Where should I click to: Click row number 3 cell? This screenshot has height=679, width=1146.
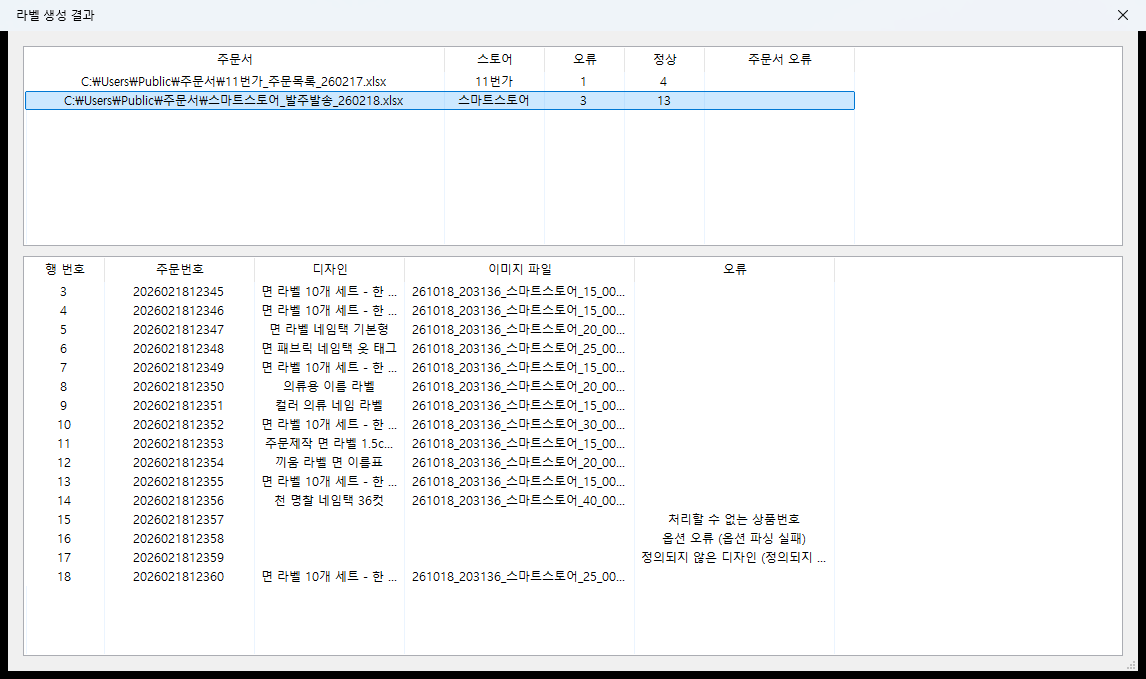(64, 292)
